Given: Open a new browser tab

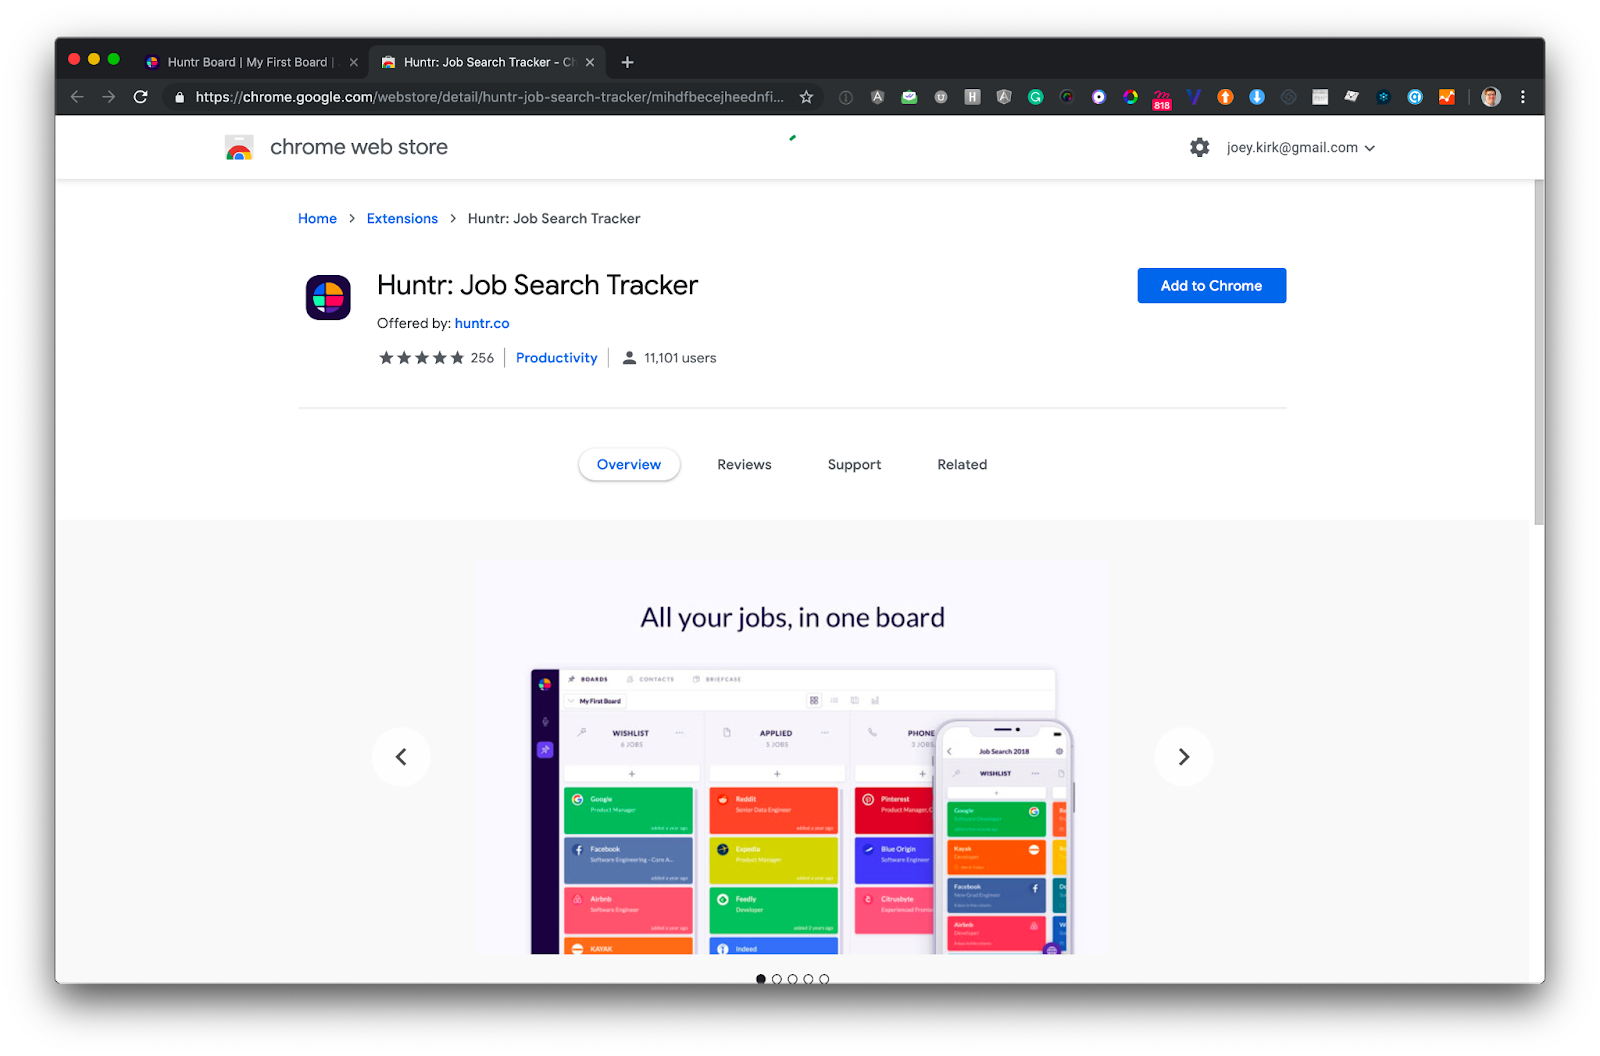Looking at the screenshot, I should pos(627,62).
